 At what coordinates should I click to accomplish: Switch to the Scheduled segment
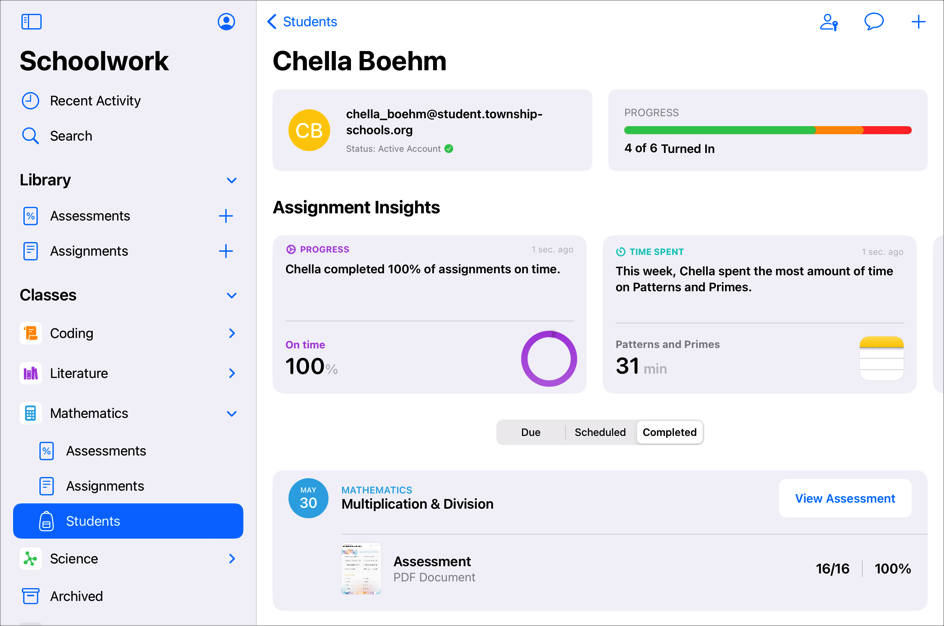click(600, 432)
